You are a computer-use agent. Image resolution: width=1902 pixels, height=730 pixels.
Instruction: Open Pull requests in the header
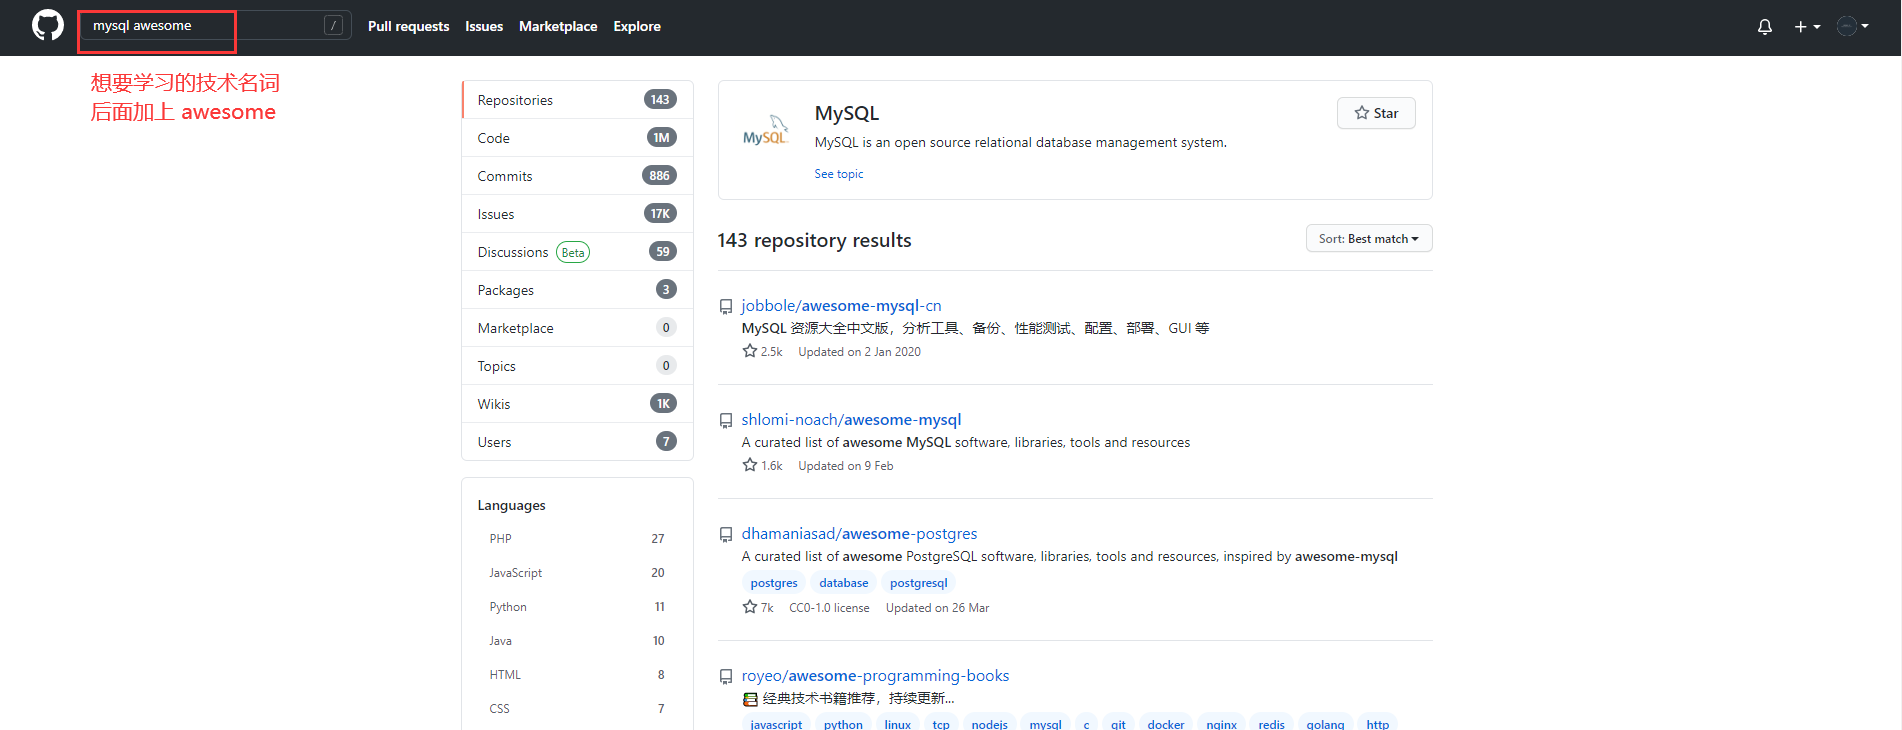click(408, 26)
